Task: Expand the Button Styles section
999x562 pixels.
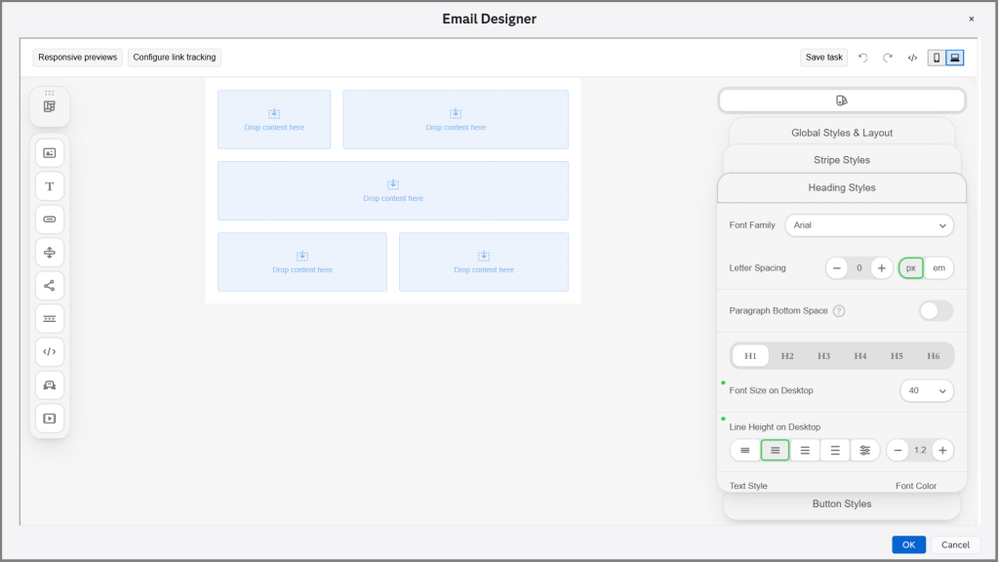Action: (842, 504)
